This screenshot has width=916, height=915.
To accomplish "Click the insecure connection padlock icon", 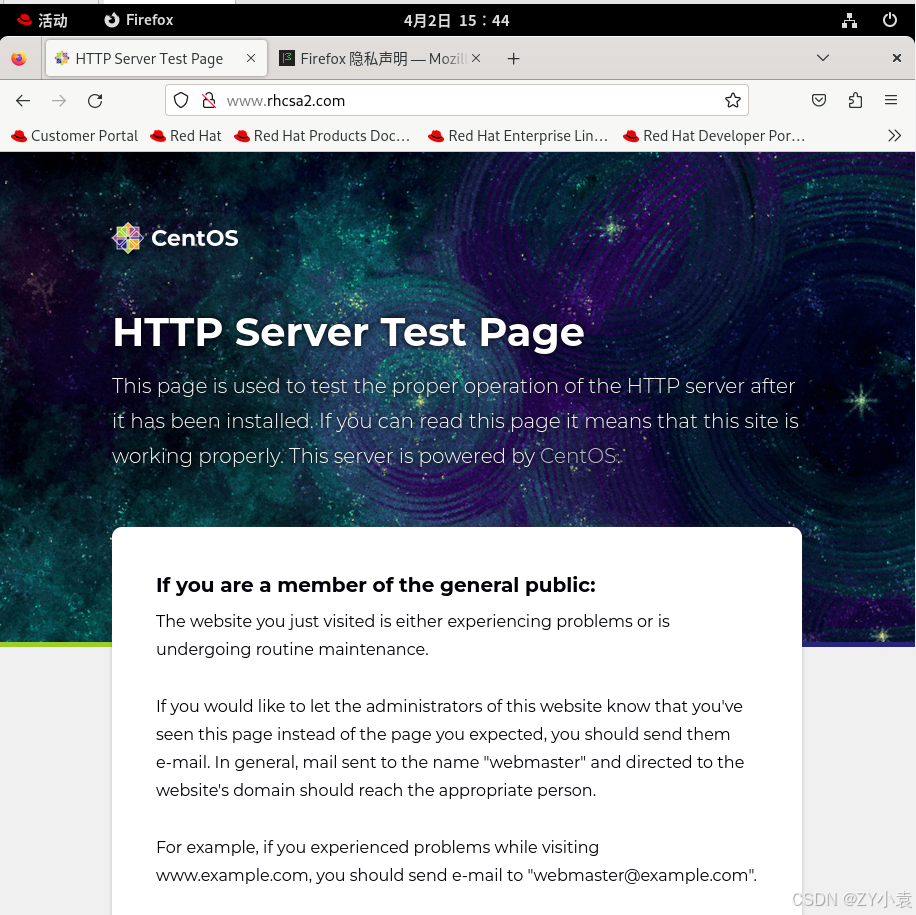I will (x=209, y=100).
